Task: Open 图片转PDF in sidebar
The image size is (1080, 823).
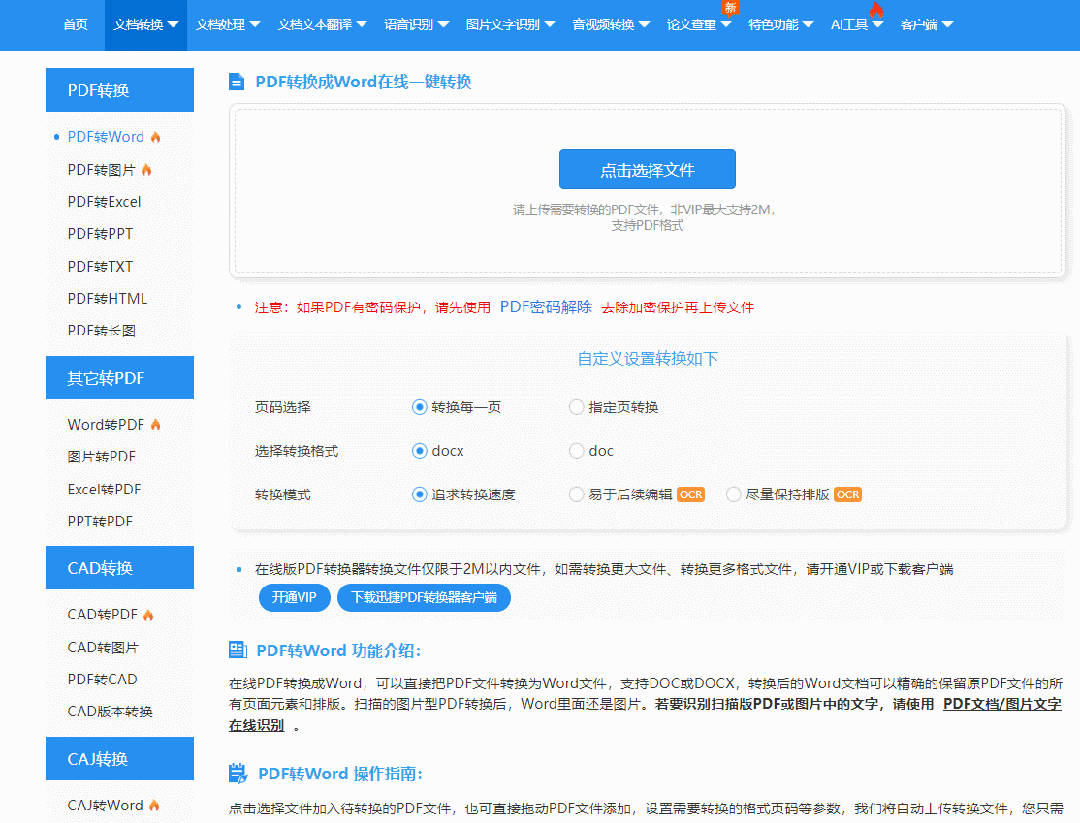Action: click(x=102, y=457)
